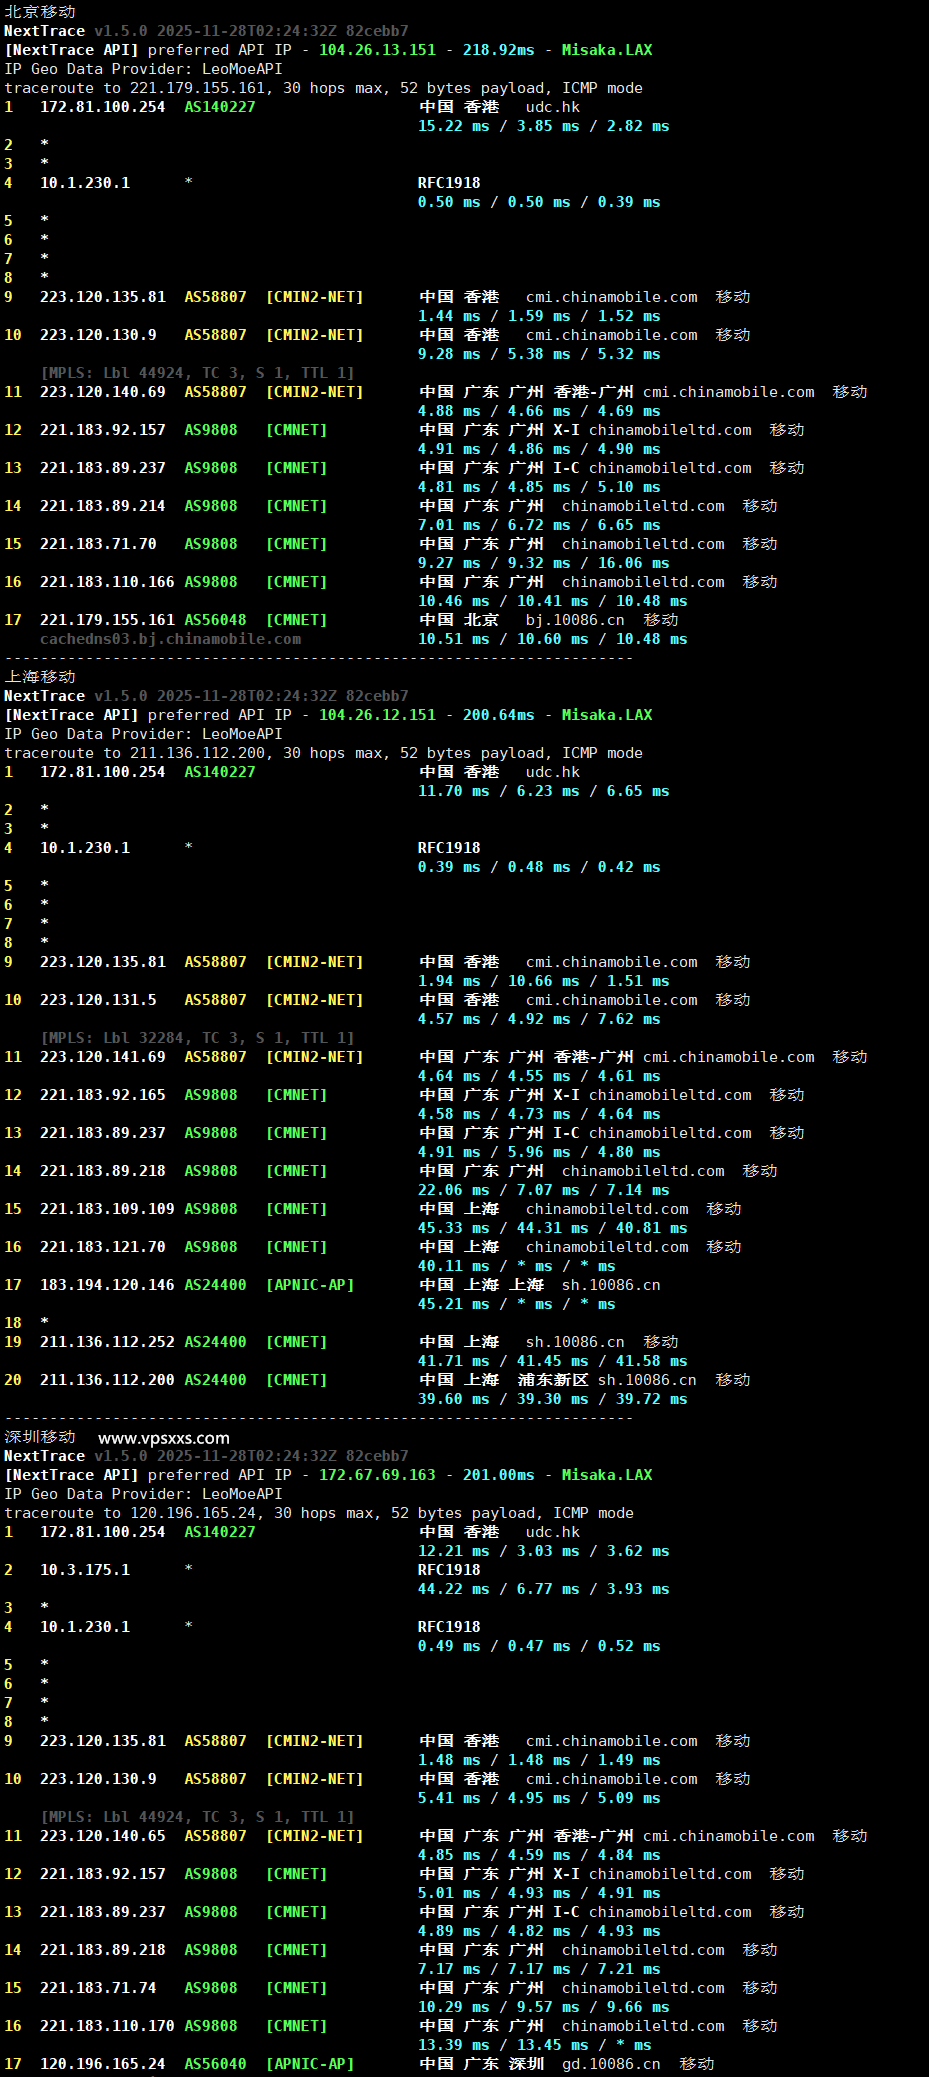The image size is (929, 2077).
Task: Click the 北京移动 section header
Action: 40,11
